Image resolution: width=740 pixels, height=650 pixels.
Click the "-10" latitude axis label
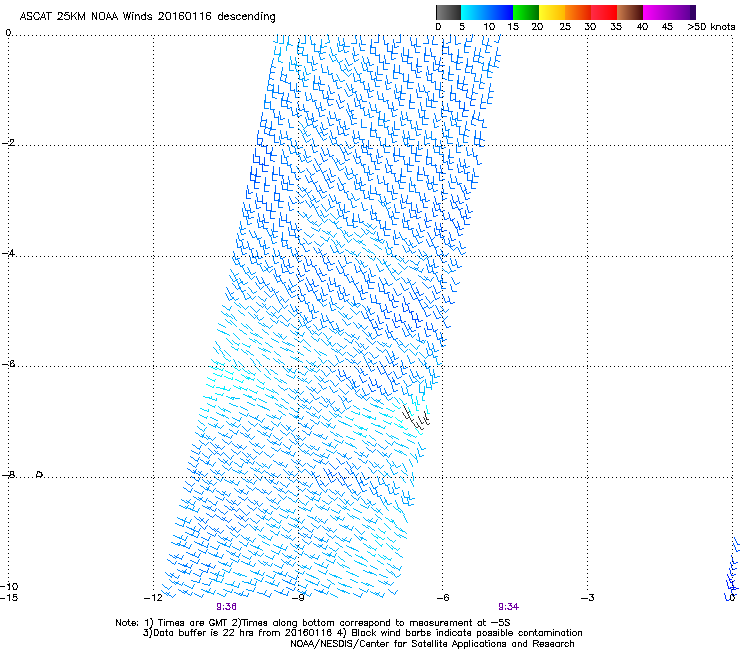coord(9,586)
